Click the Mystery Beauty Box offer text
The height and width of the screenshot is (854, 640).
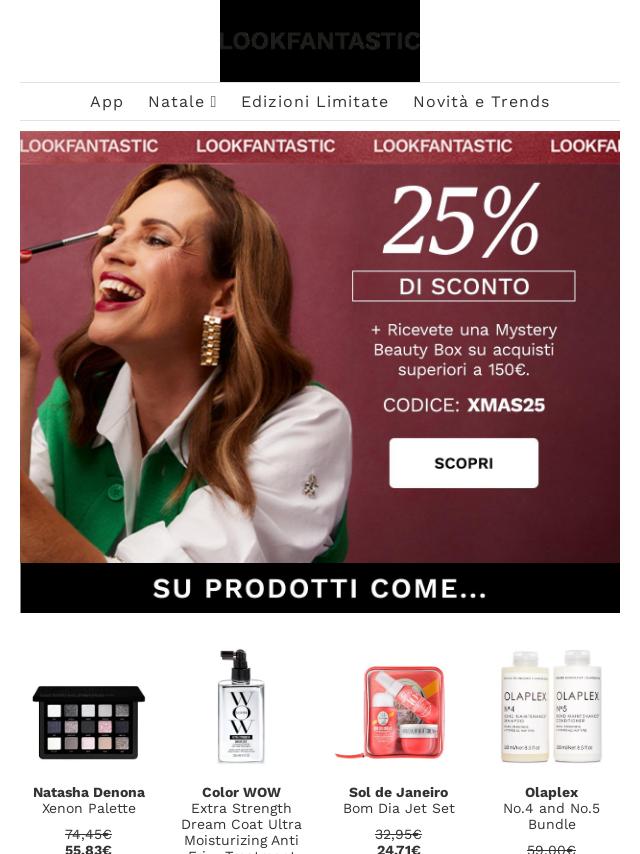pos(464,350)
